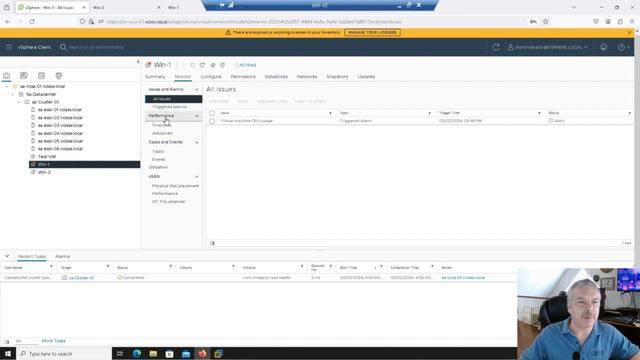Collapse the vSAN section
640x360 pixels.
(197, 177)
